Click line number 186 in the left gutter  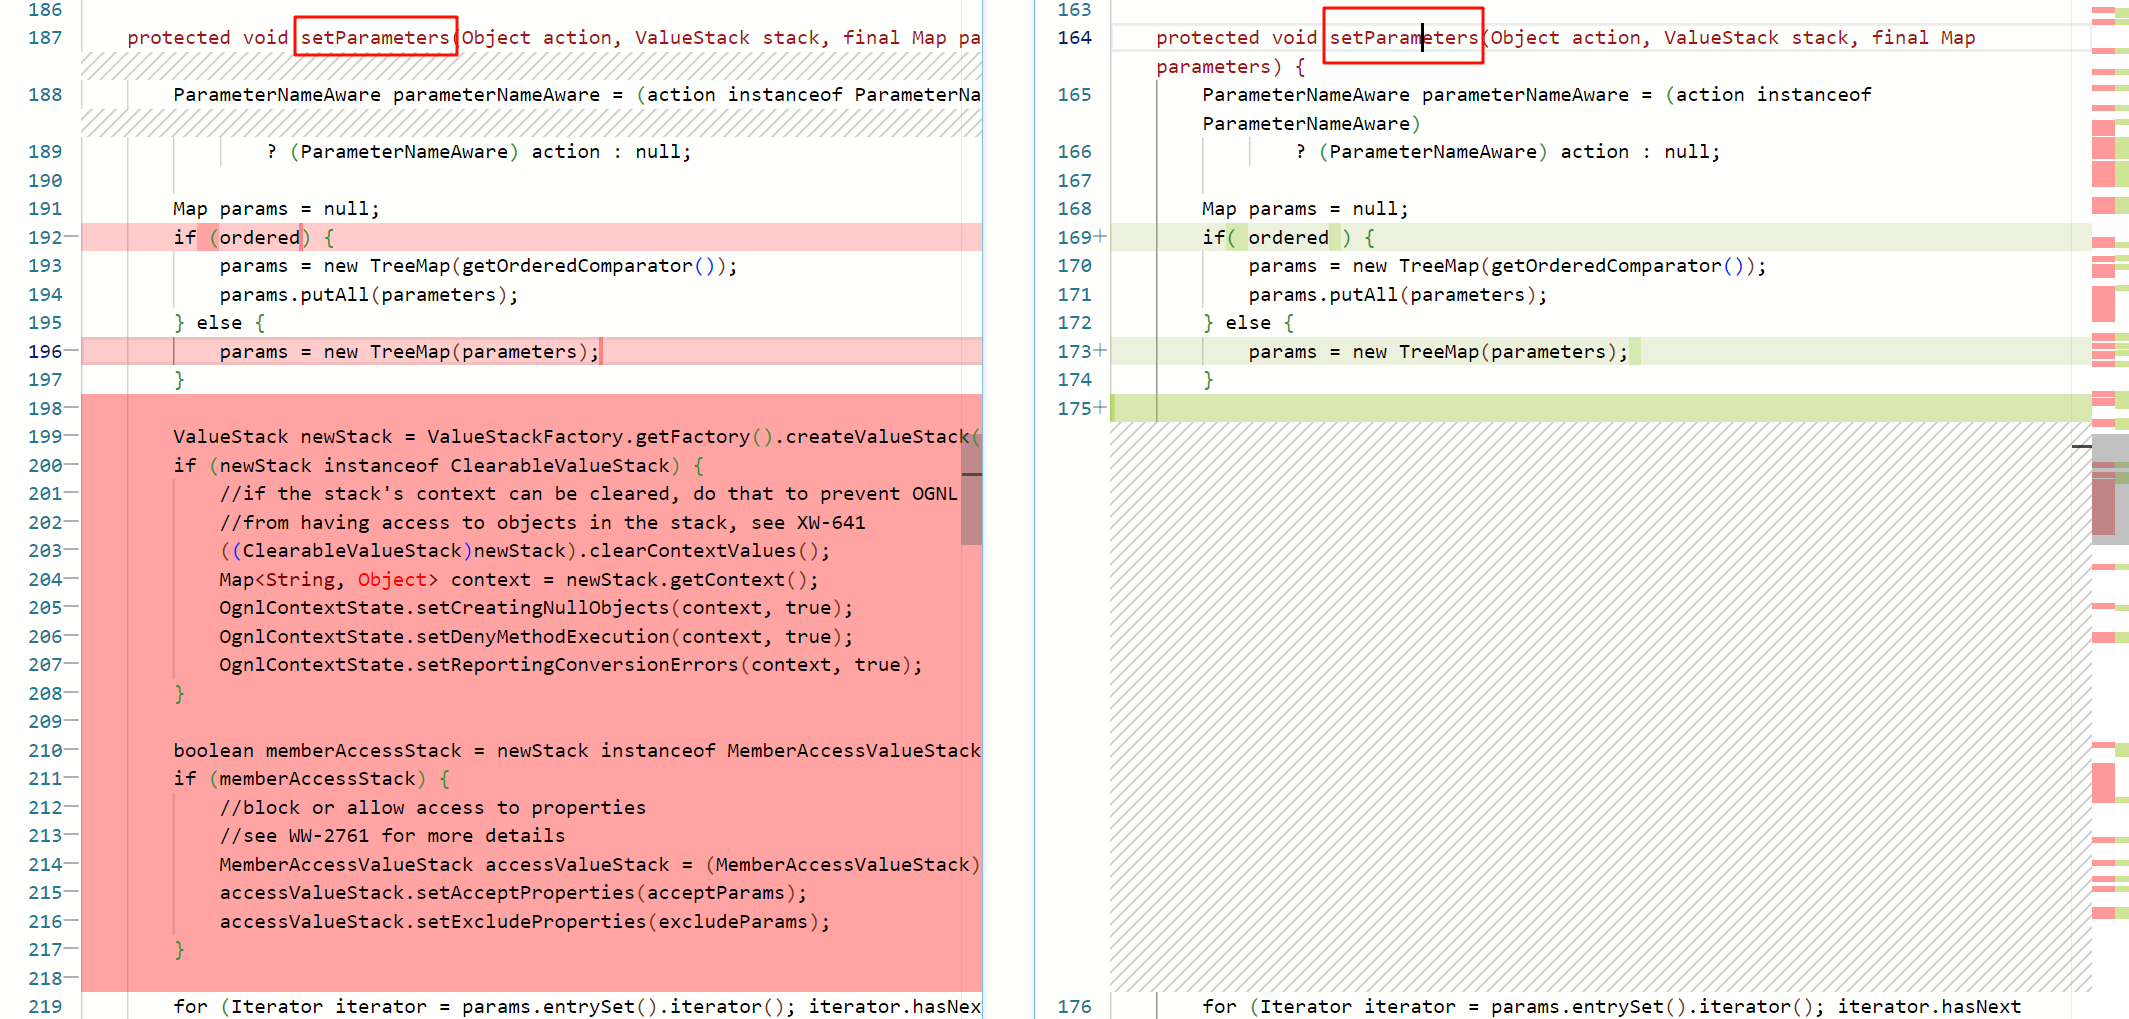click(45, 10)
